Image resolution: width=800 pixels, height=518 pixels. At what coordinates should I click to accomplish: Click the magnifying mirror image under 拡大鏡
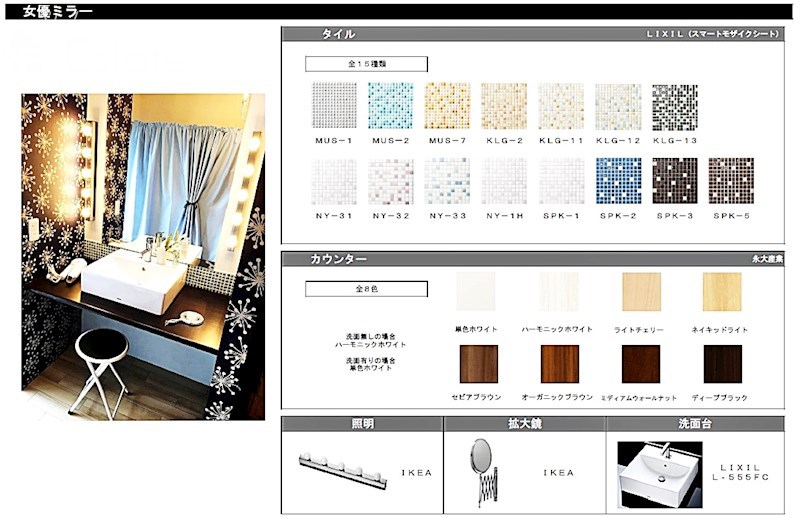pos(485,468)
